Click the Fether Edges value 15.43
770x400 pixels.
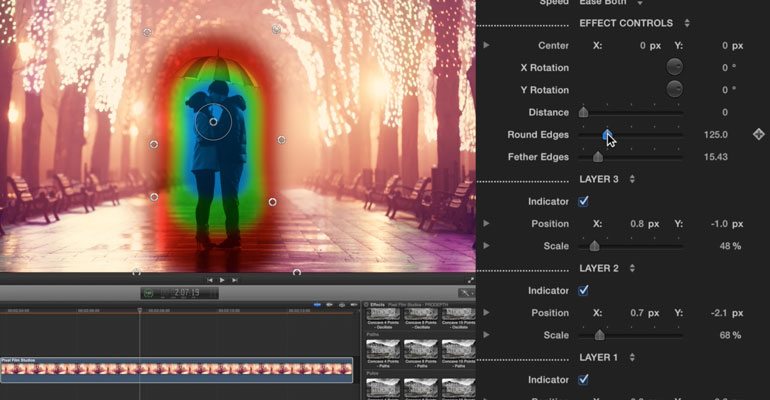coord(715,157)
